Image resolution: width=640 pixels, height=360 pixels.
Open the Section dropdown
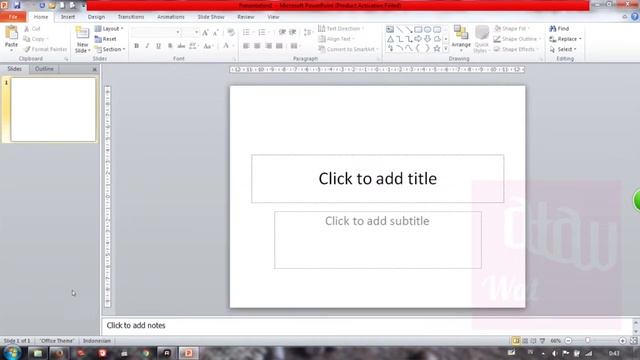click(109, 49)
